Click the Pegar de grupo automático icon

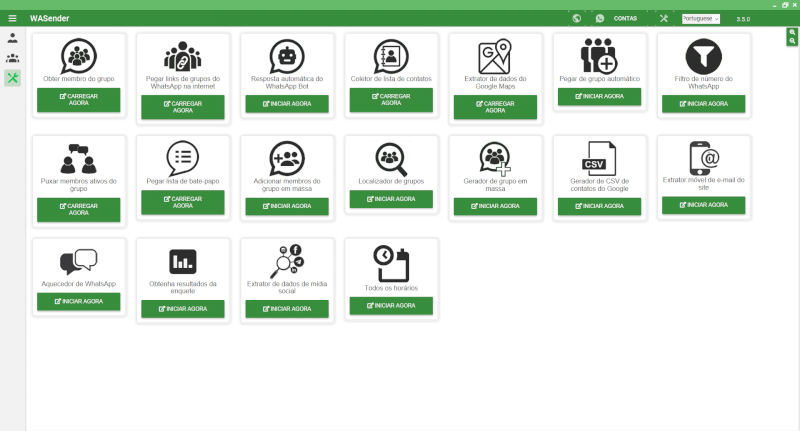[599, 56]
